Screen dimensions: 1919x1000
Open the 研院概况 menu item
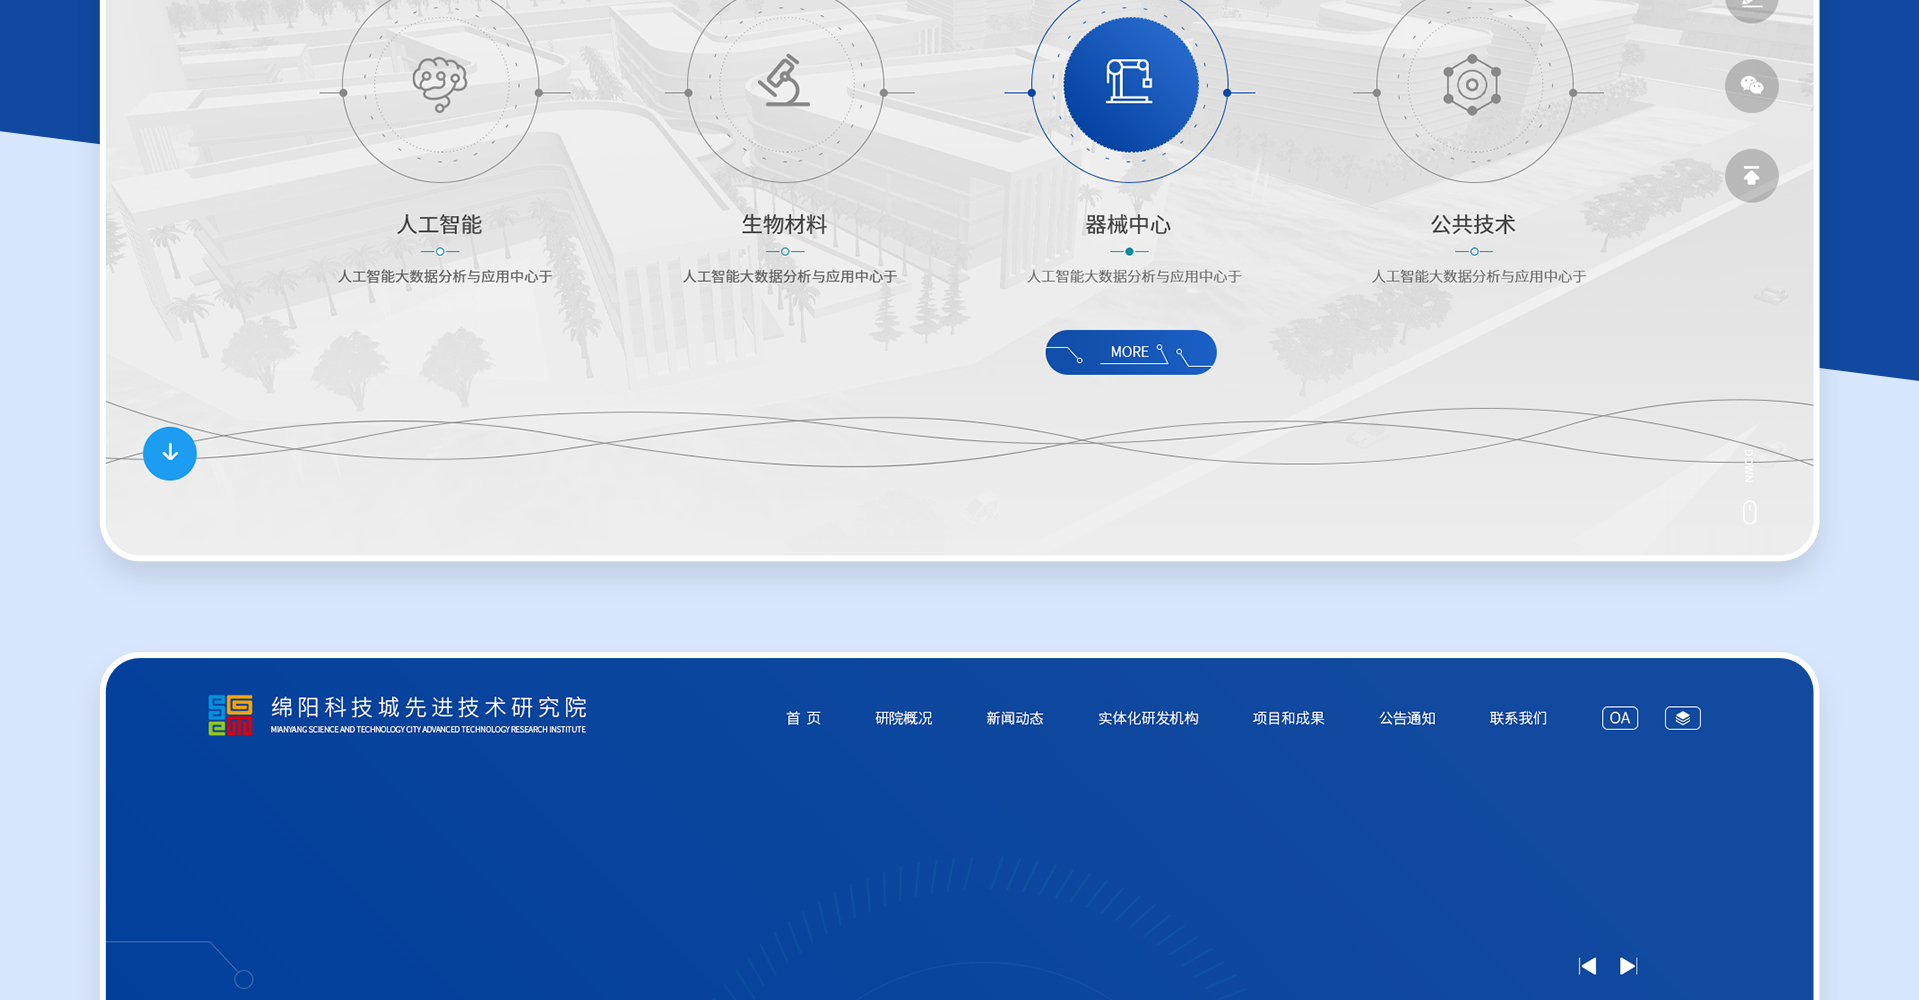[x=903, y=718]
